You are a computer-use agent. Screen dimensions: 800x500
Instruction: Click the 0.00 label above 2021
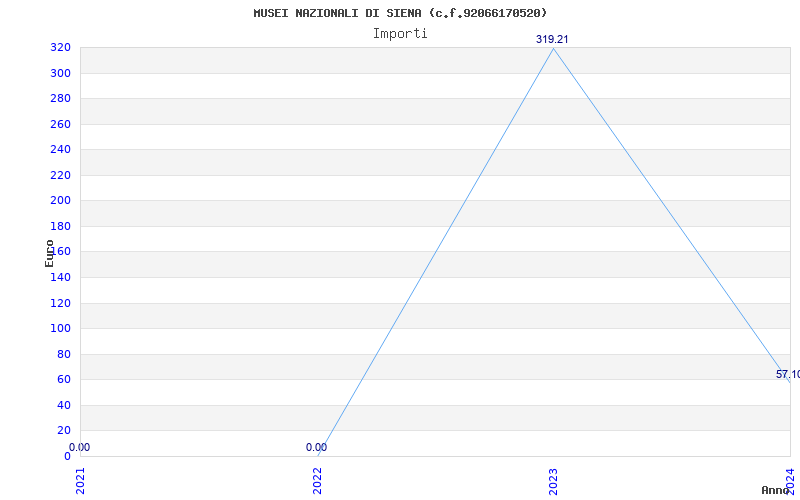pos(80,447)
